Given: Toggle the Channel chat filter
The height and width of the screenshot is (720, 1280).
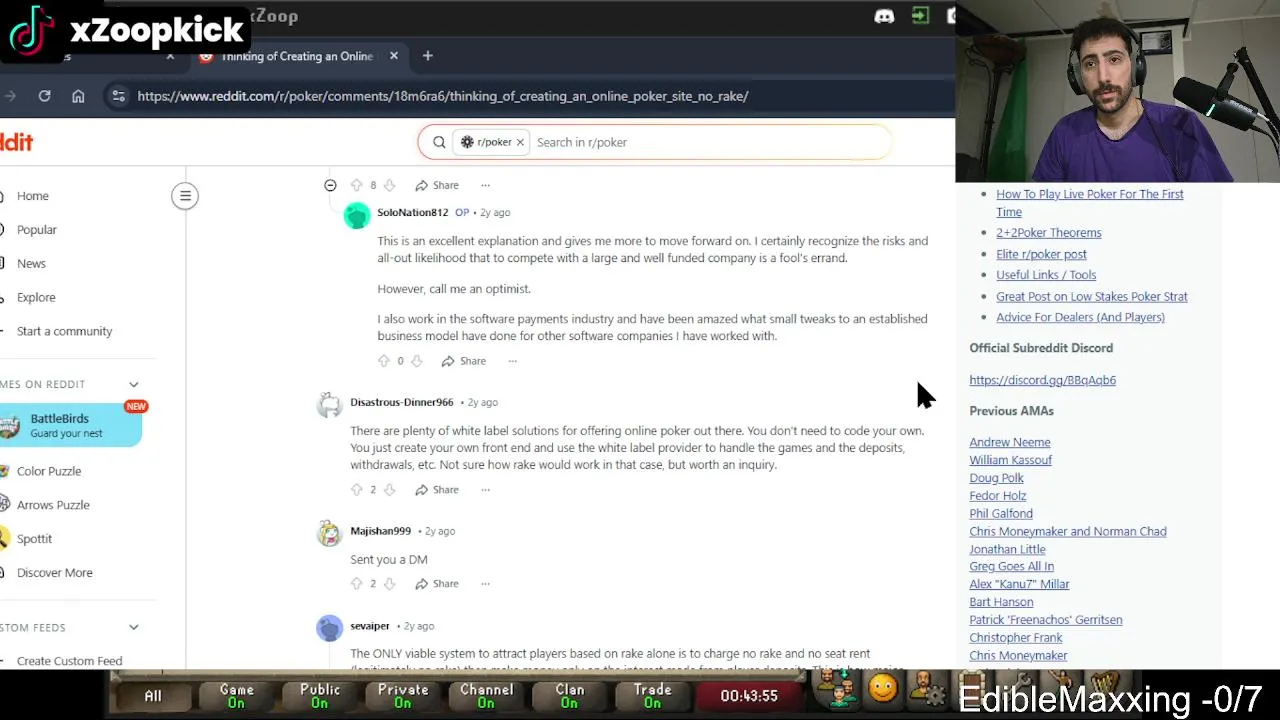Looking at the screenshot, I should [486, 696].
